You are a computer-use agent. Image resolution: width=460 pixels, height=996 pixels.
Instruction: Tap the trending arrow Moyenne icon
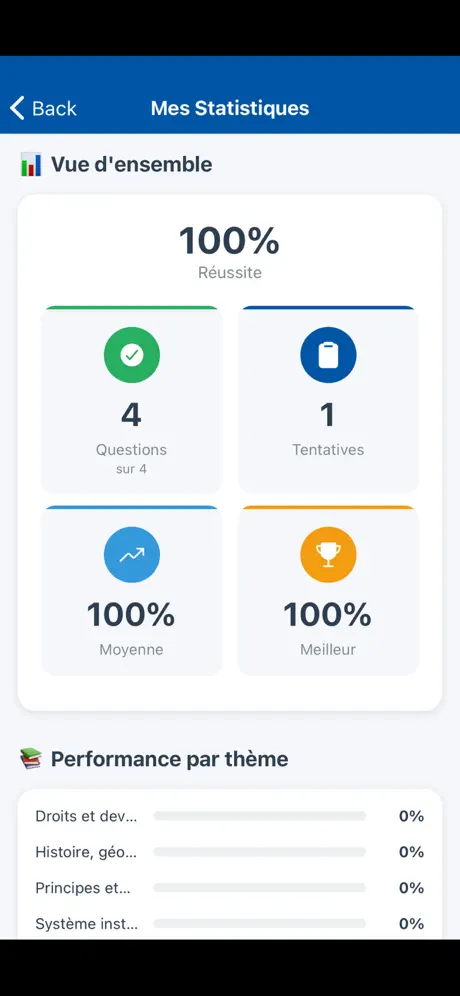132,555
